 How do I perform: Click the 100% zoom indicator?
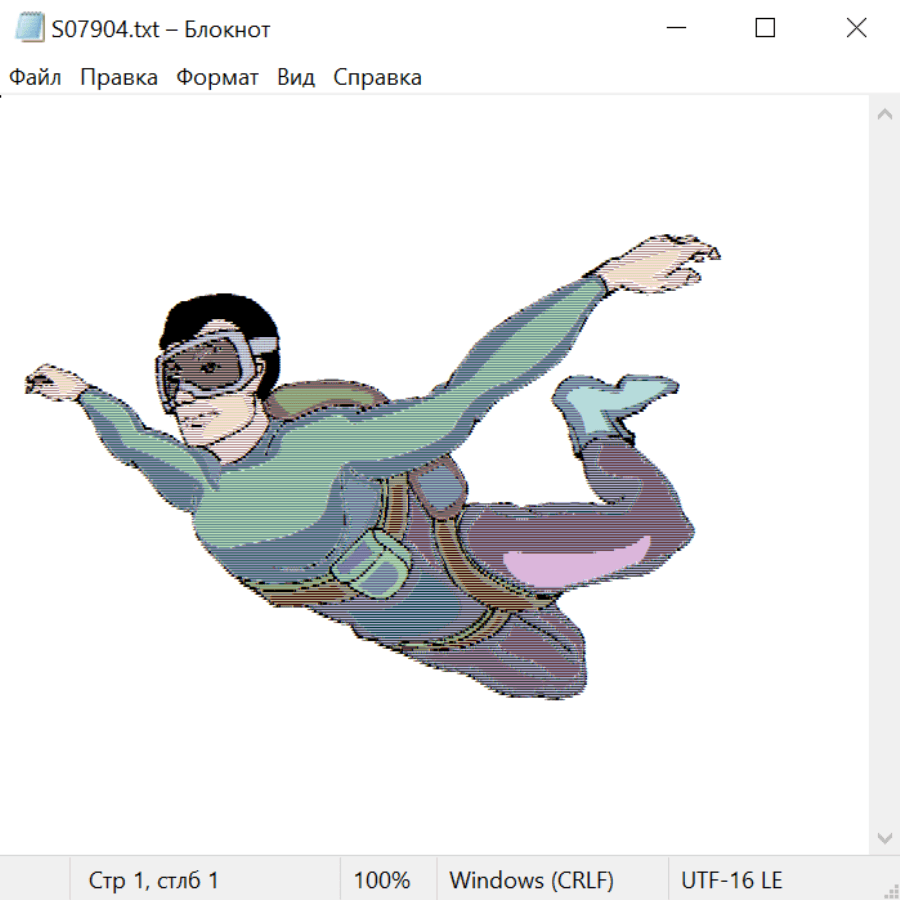pos(382,881)
